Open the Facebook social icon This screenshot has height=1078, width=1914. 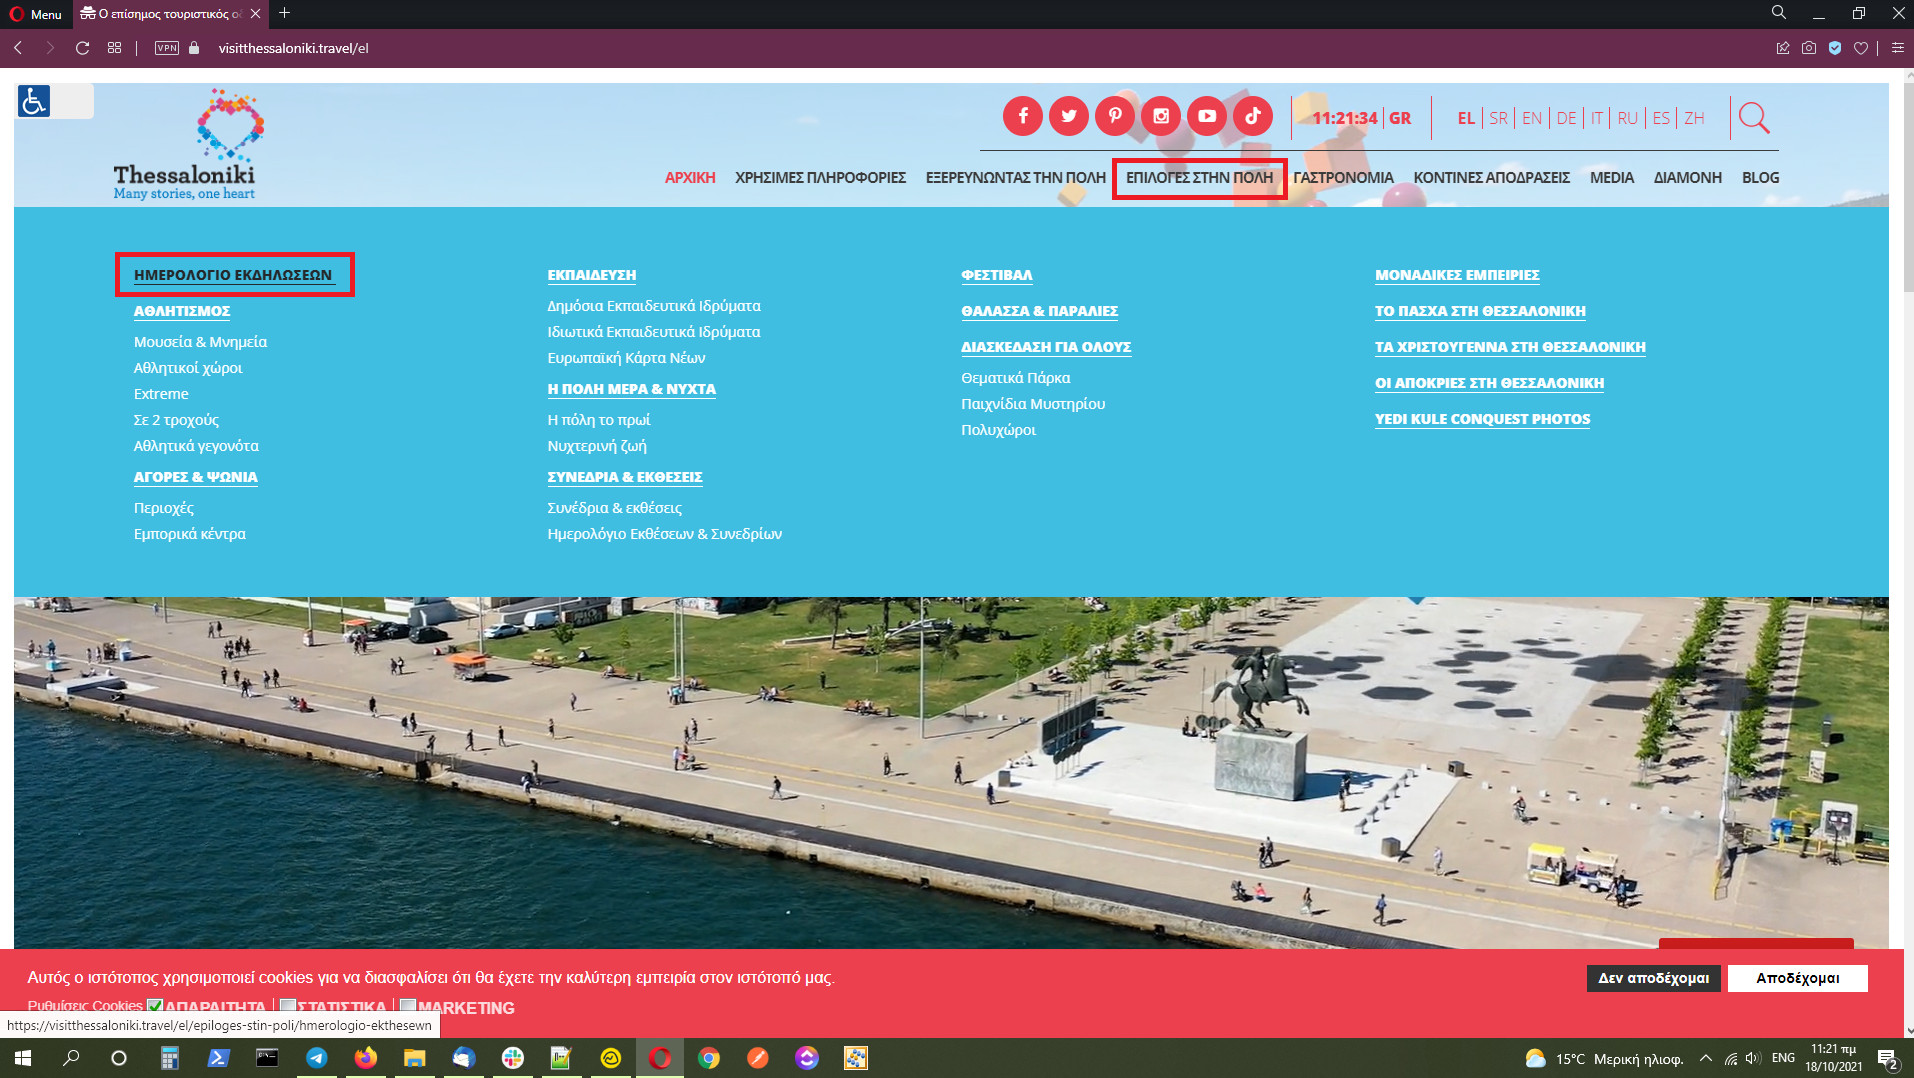(1022, 116)
